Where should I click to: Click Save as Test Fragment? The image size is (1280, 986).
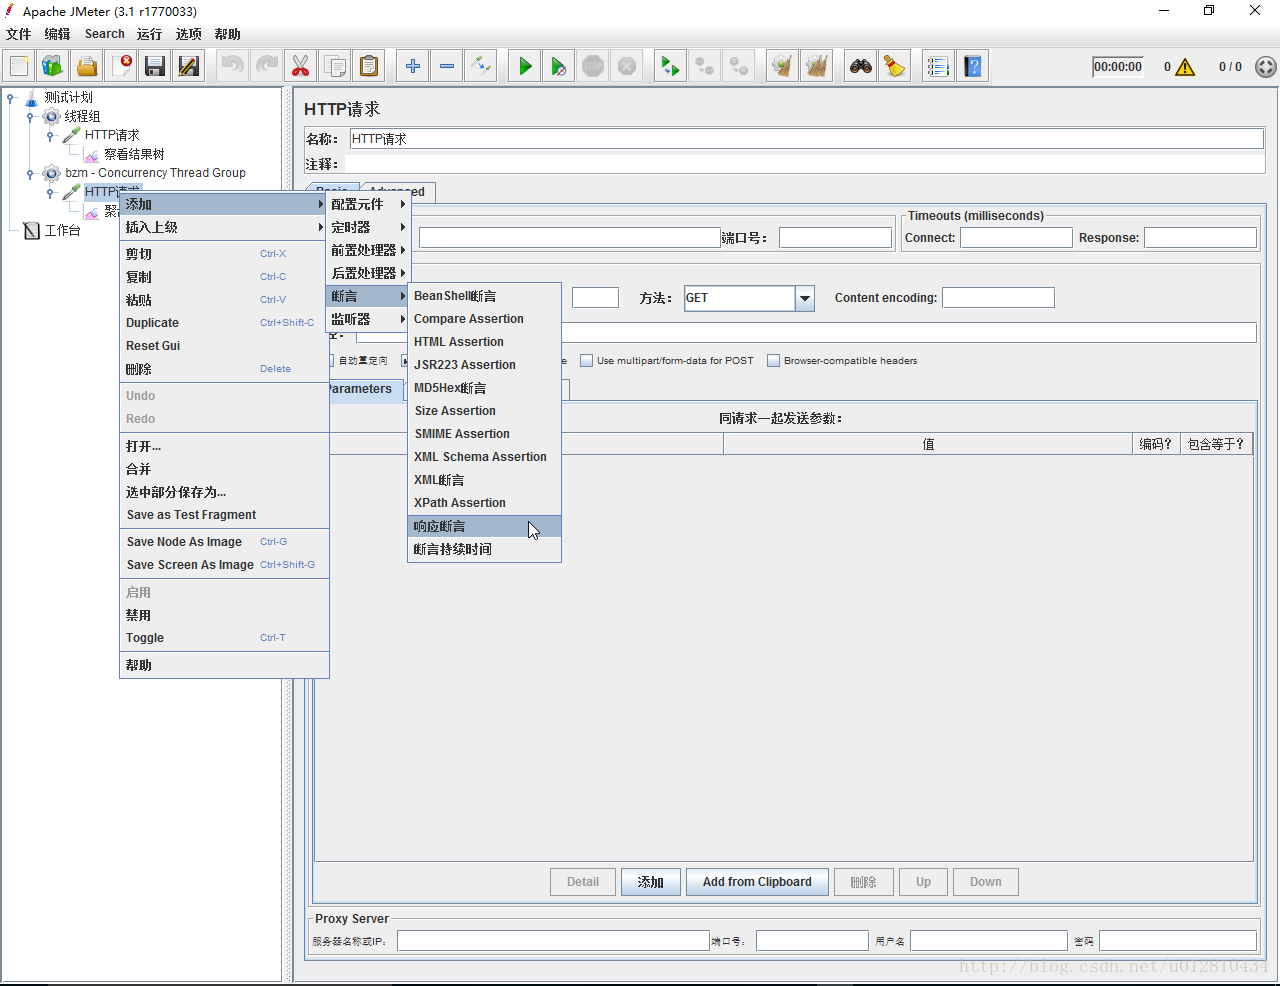pyautogui.click(x=224, y=515)
